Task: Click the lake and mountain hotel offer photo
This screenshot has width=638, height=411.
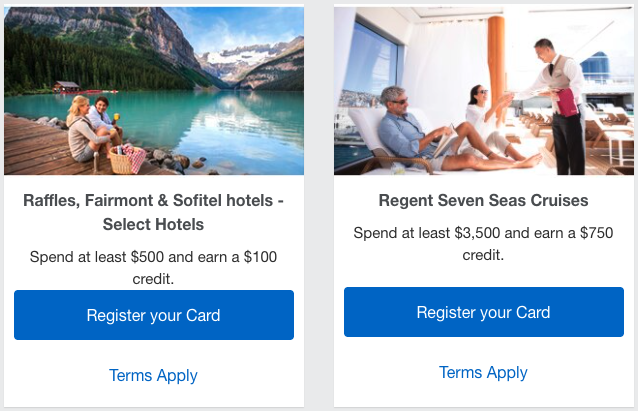Action: click(153, 90)
